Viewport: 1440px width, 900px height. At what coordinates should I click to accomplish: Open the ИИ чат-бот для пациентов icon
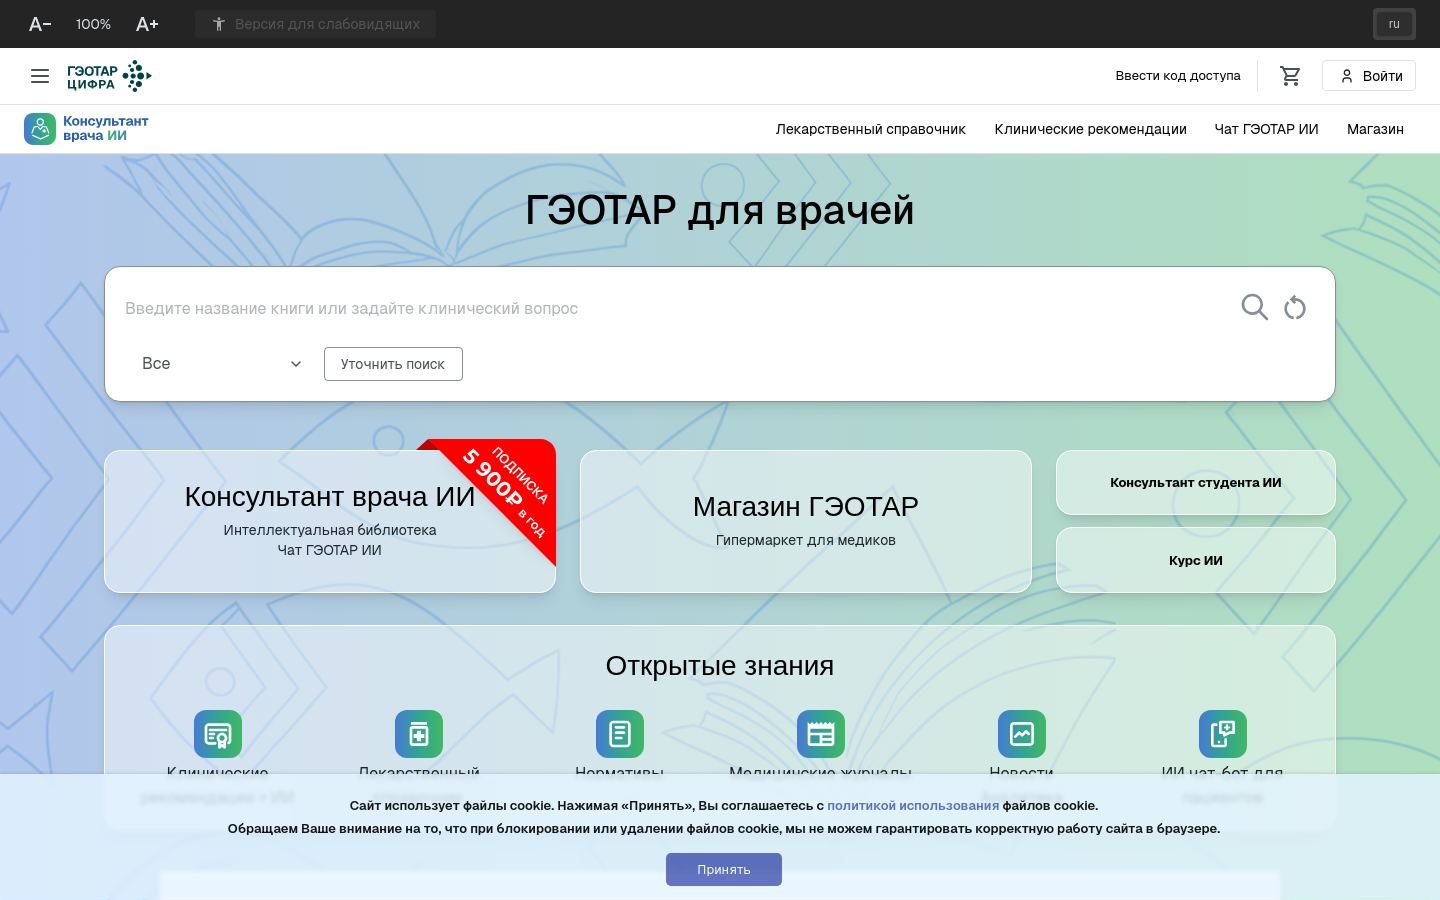pos(1223,734)
